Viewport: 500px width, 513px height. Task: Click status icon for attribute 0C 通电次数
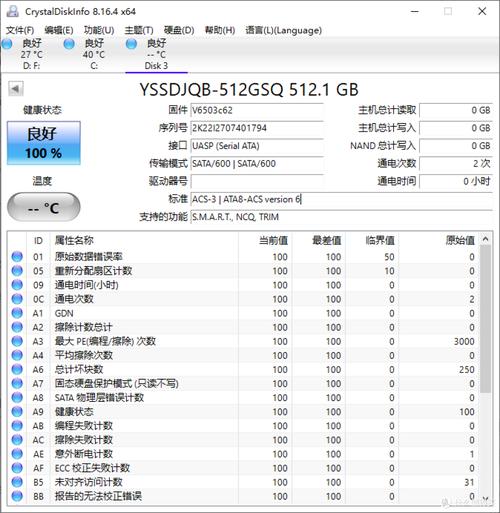click(17, 299)
